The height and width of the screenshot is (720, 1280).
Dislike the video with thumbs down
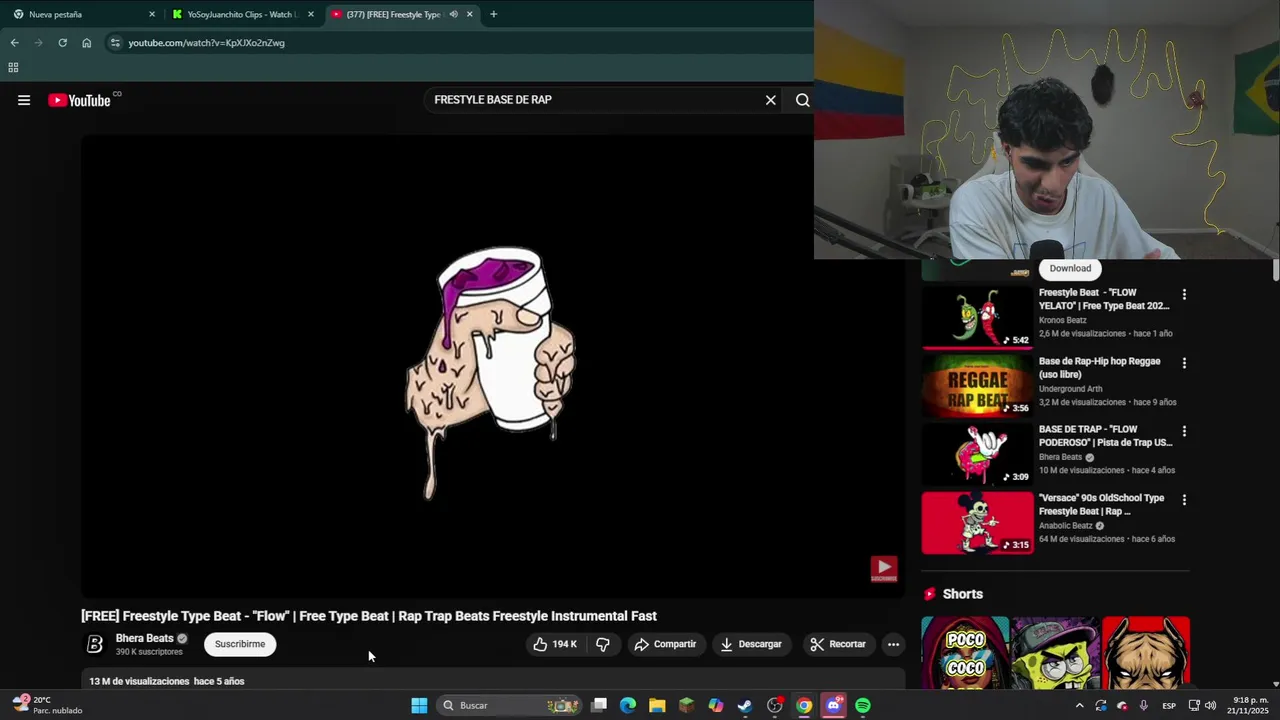pyautogui.click(x=602, y=644)
